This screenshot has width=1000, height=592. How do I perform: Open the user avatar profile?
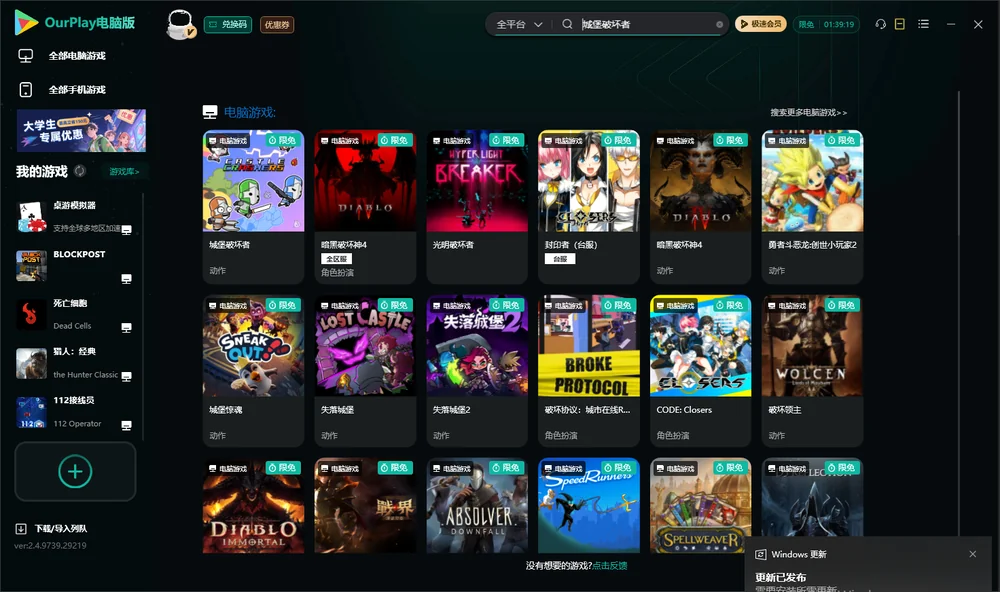pos(180,25)
